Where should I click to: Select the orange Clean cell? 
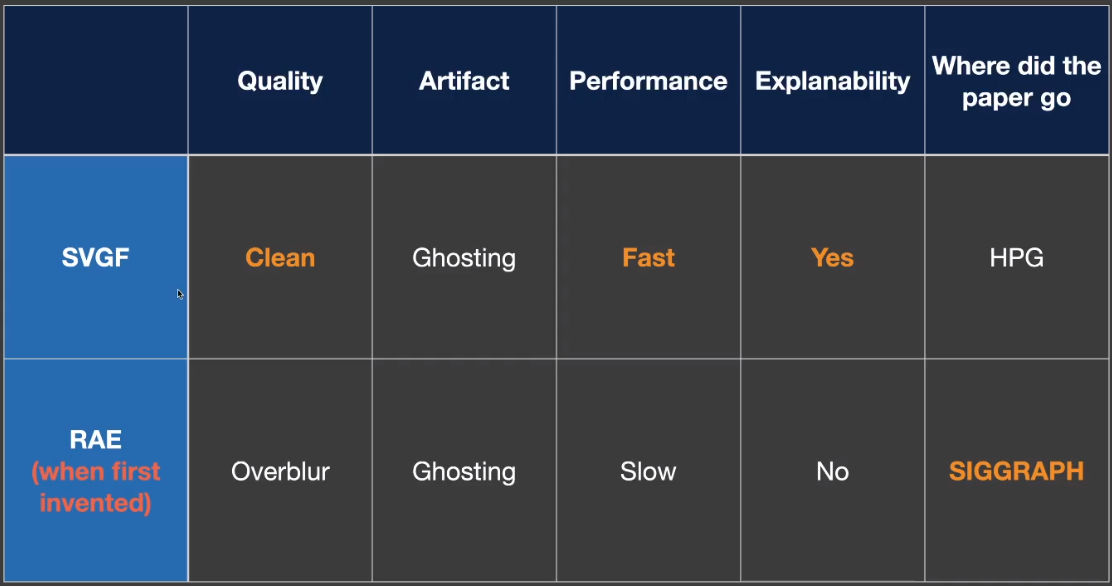(x=280, y=258)
